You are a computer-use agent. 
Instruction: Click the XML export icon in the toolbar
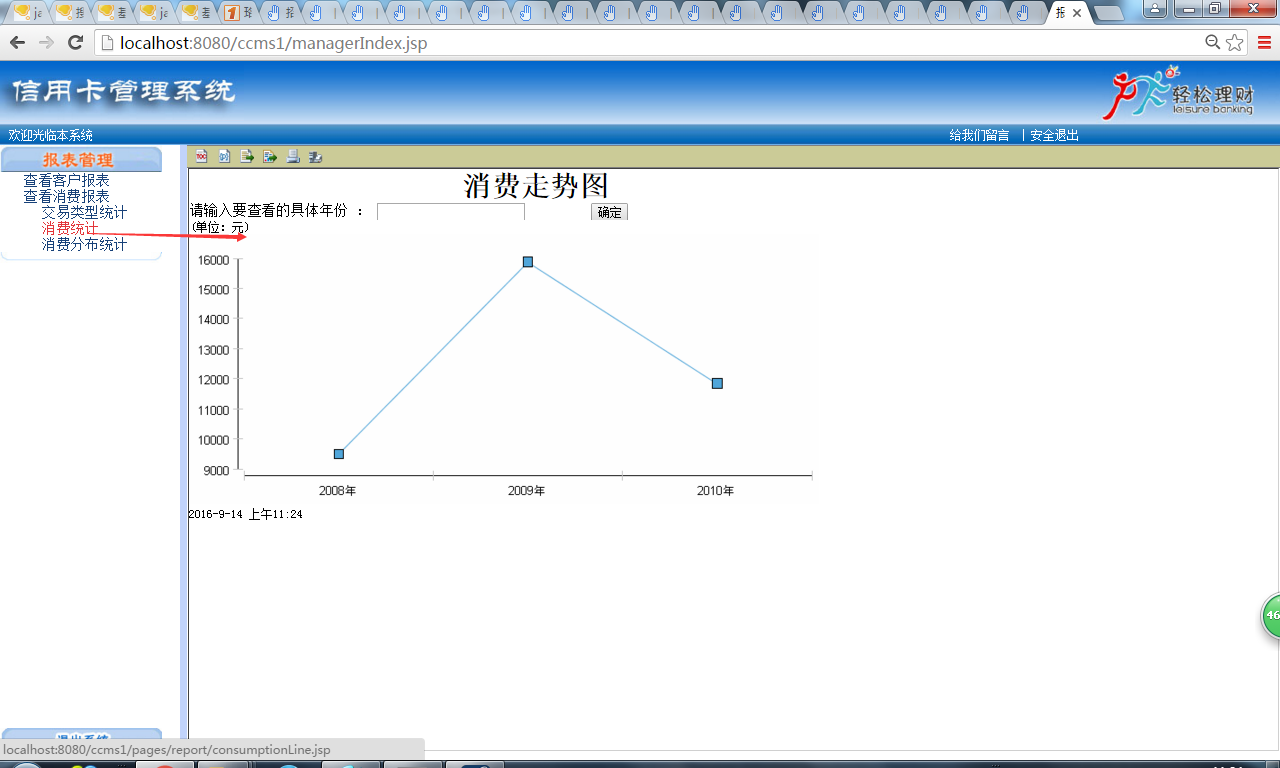pos(224,157)
